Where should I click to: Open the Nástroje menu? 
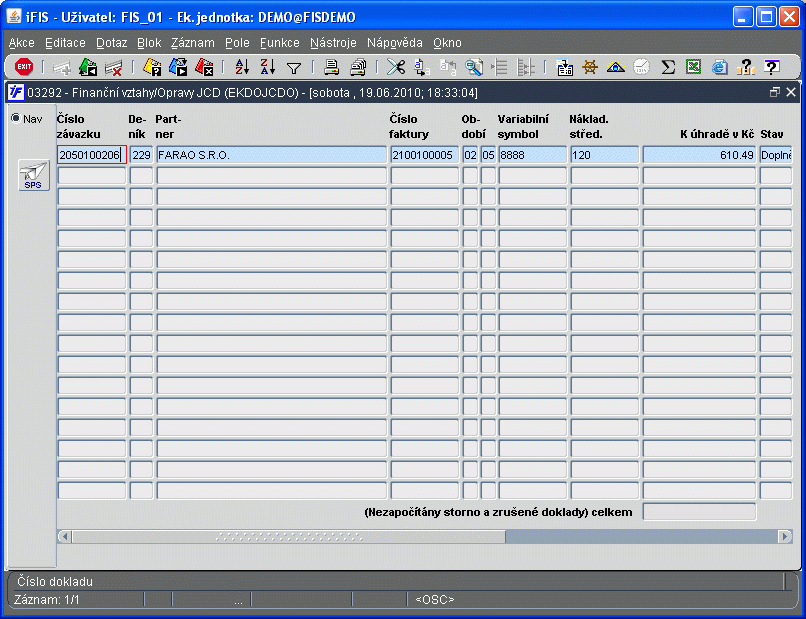(x=333, y=43)
